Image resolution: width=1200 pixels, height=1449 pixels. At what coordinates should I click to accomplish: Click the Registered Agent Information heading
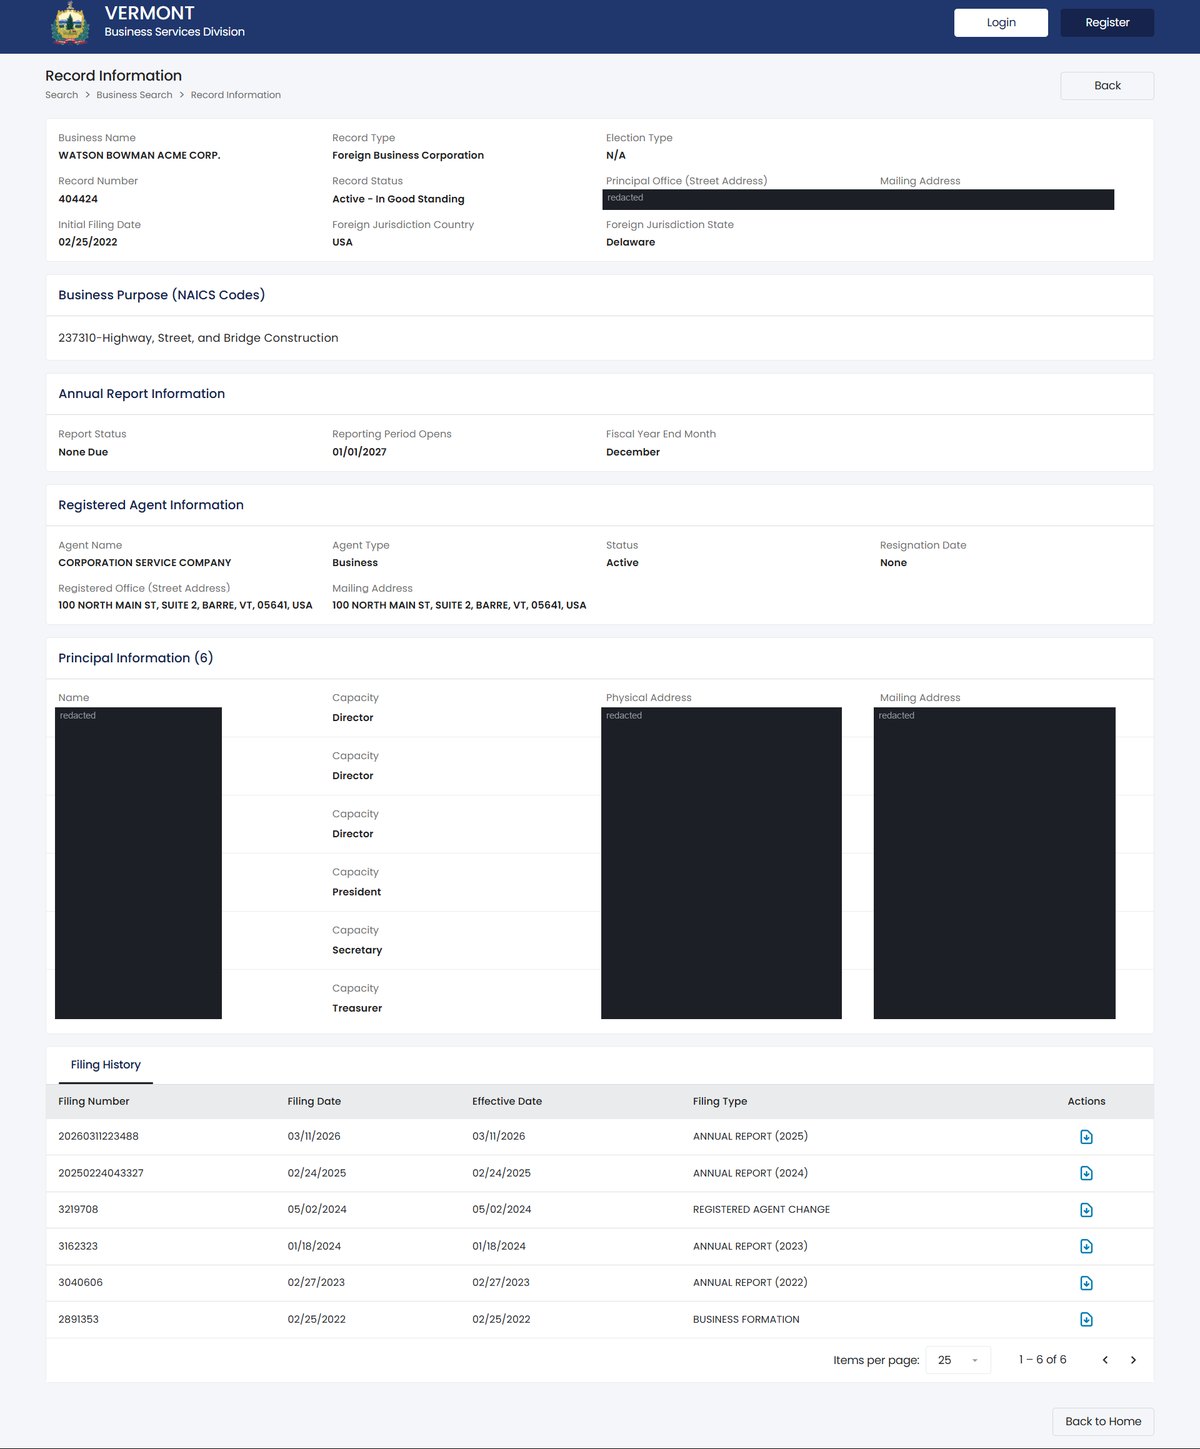click(151, 505)
